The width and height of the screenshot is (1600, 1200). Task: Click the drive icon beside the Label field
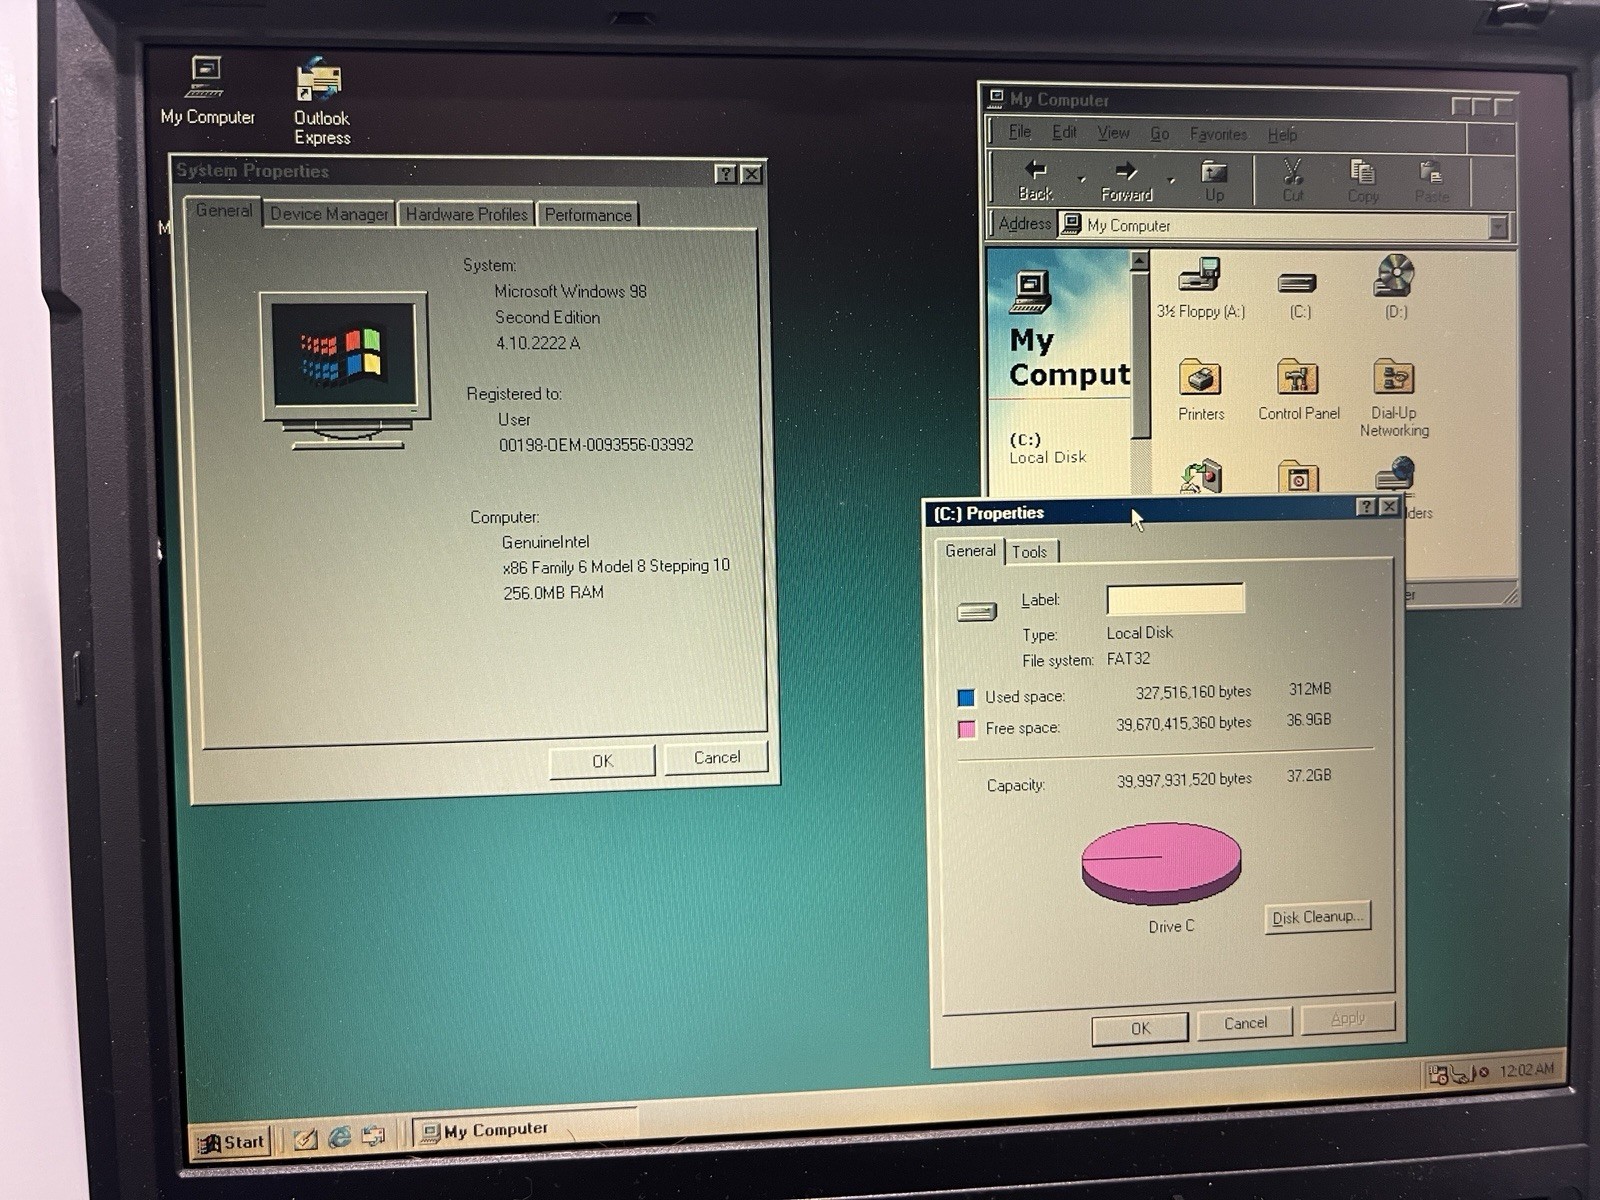click(976, 611)
